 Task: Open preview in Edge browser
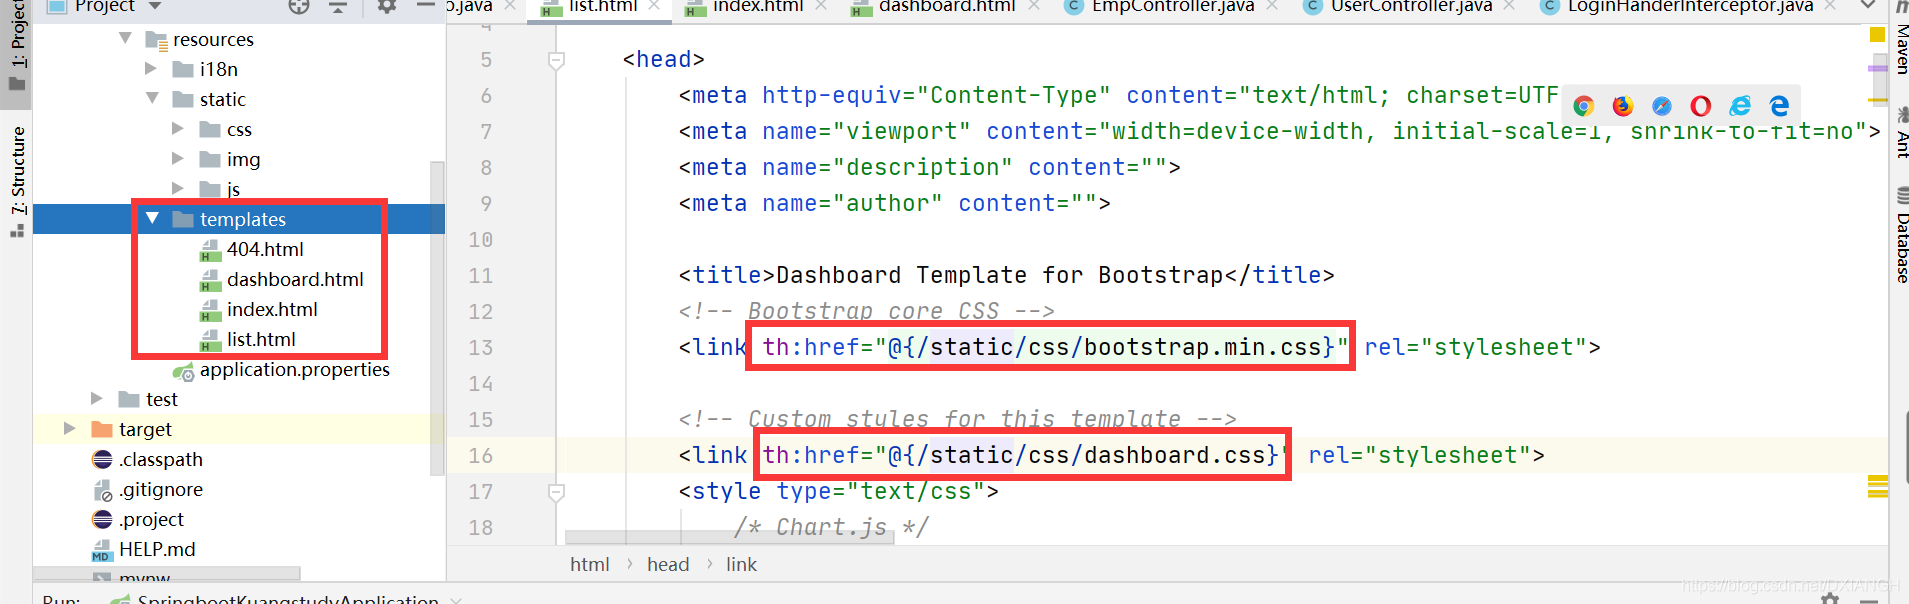(x=1779, y=106)
